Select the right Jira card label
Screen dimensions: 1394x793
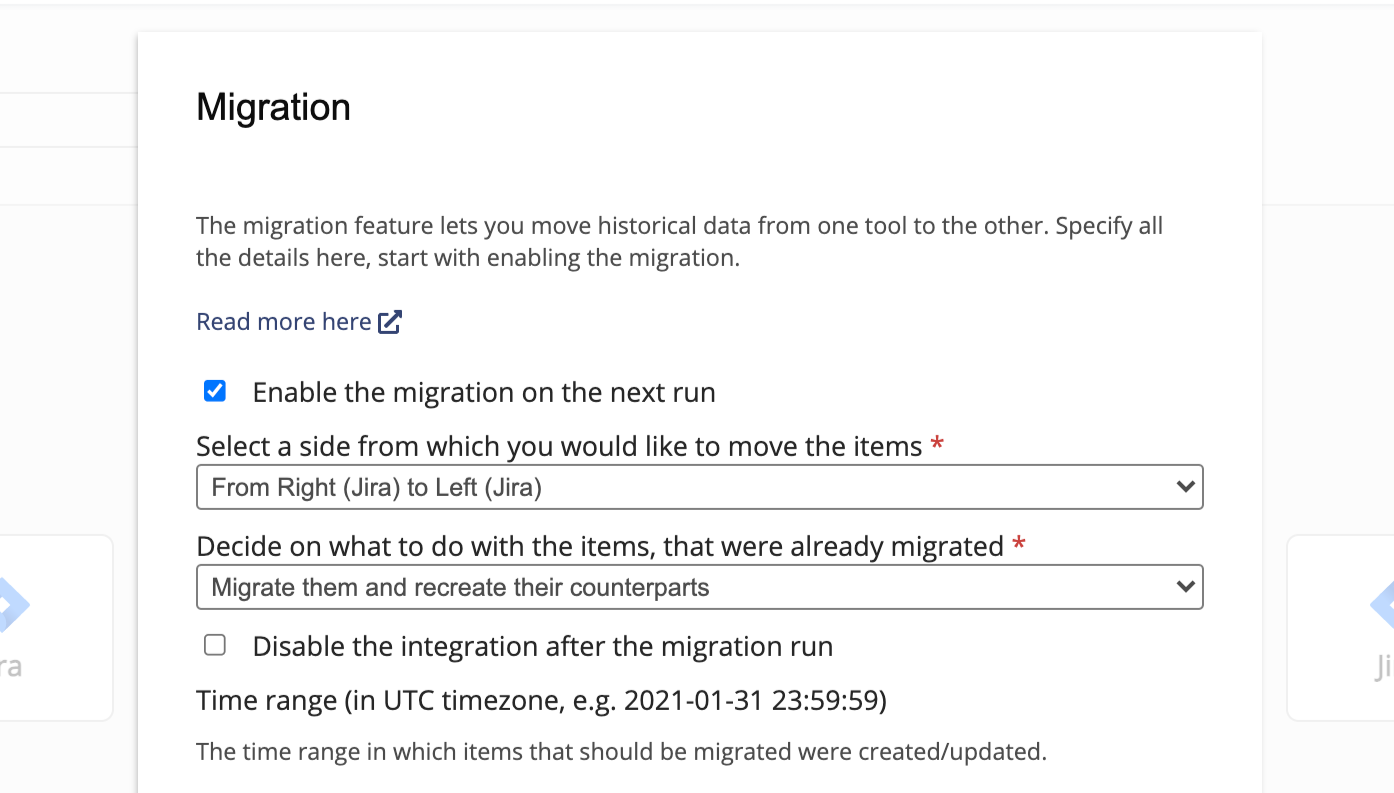pos(1383,667)
